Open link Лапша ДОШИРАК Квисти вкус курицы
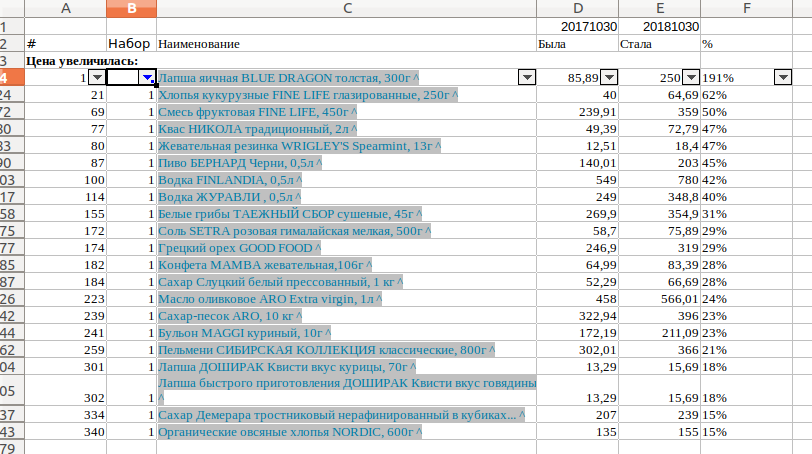Screen dimensions: 812x454 pyautogui.click(x=287, y=368)
